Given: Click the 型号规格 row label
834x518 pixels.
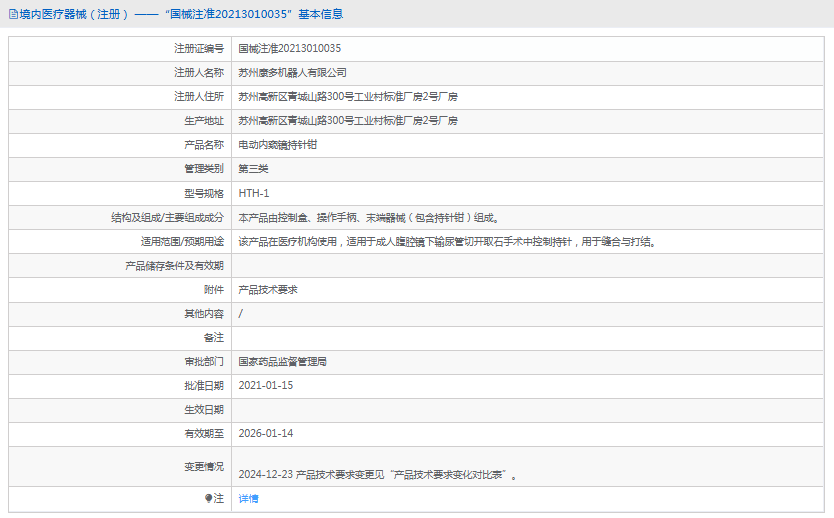Looking at the screenshot, I should (204, 193).
